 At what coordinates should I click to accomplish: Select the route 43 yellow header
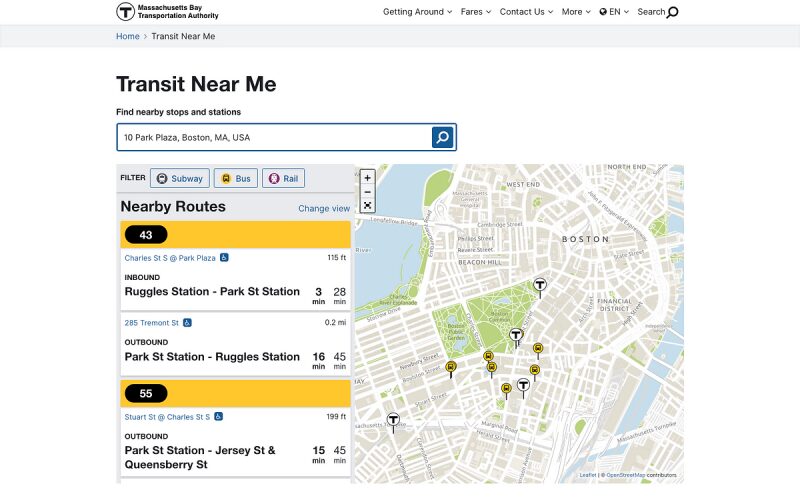(235, 235)
